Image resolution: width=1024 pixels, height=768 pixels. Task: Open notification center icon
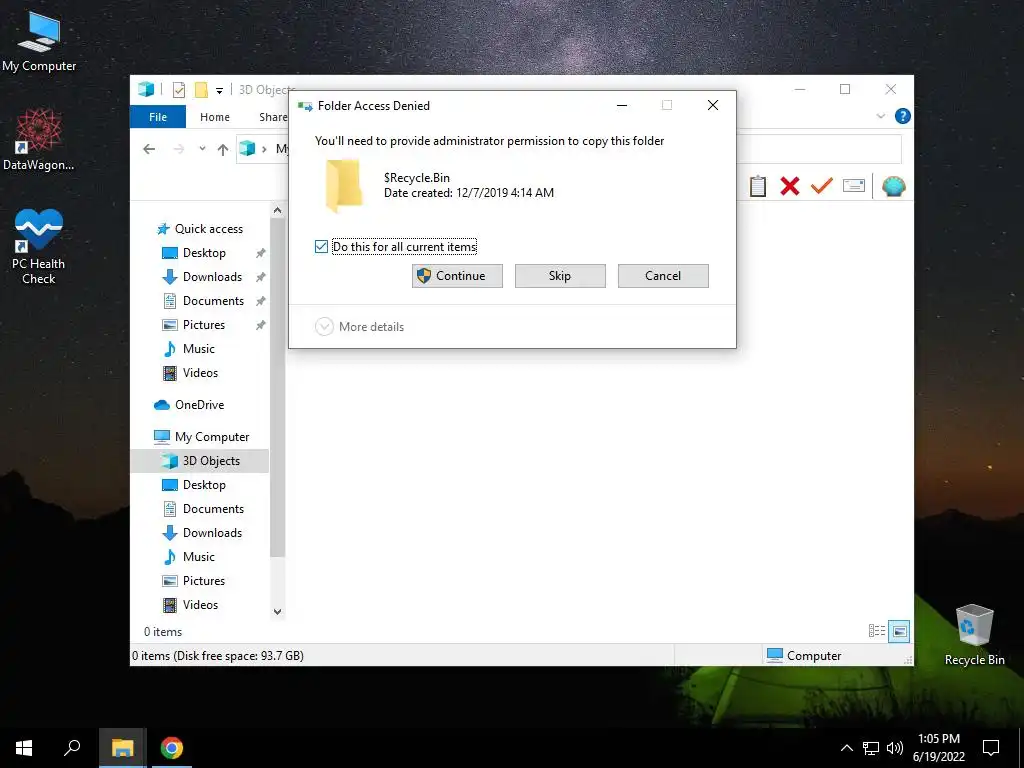[x=991, y=748]
